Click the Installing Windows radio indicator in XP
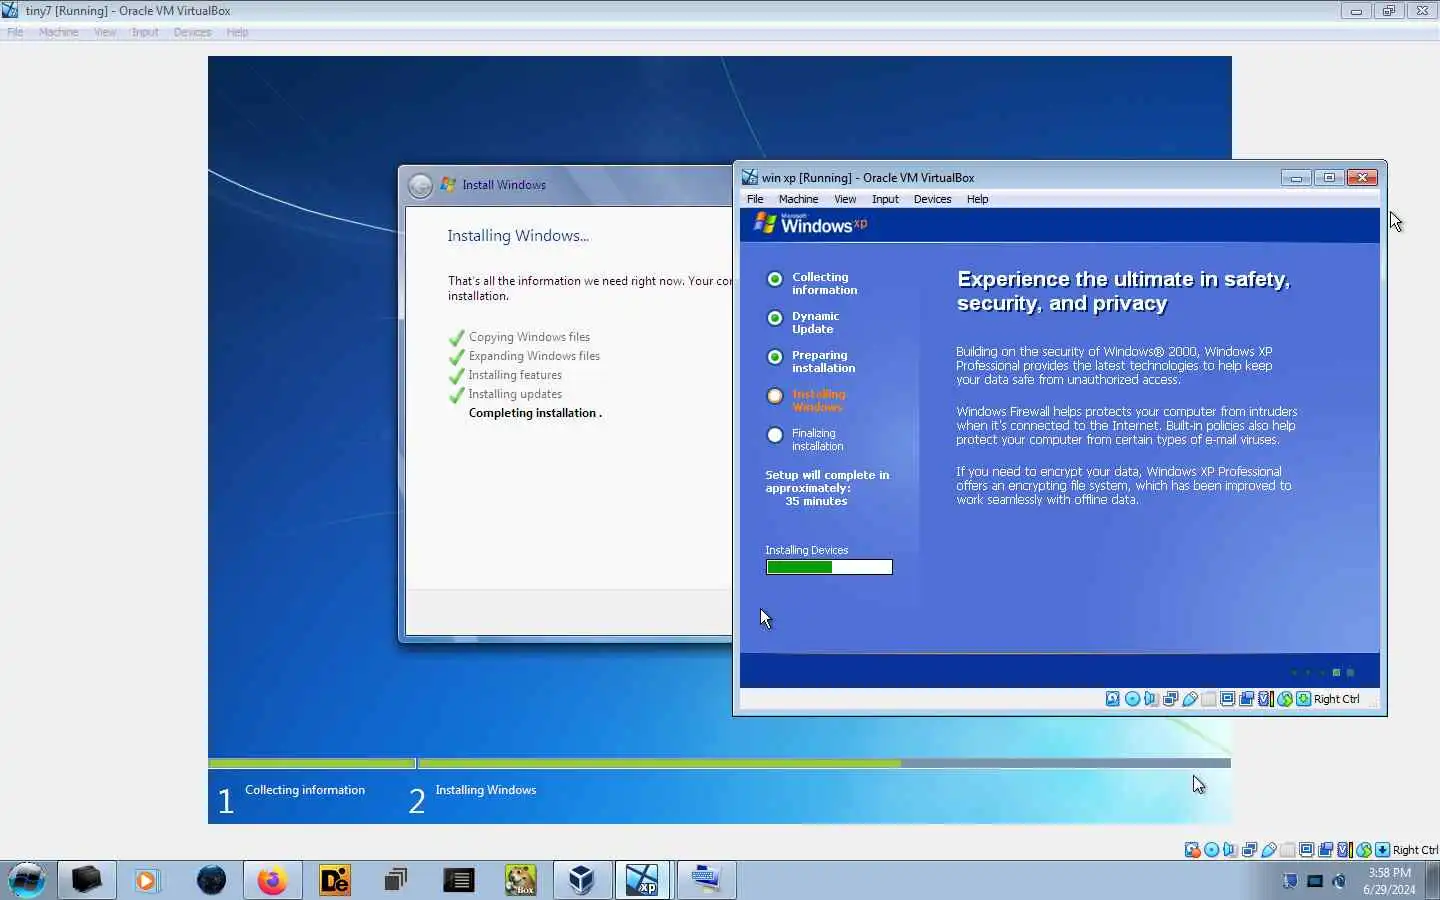This screenshot has width=1440, height=900. tap(774, 396)
